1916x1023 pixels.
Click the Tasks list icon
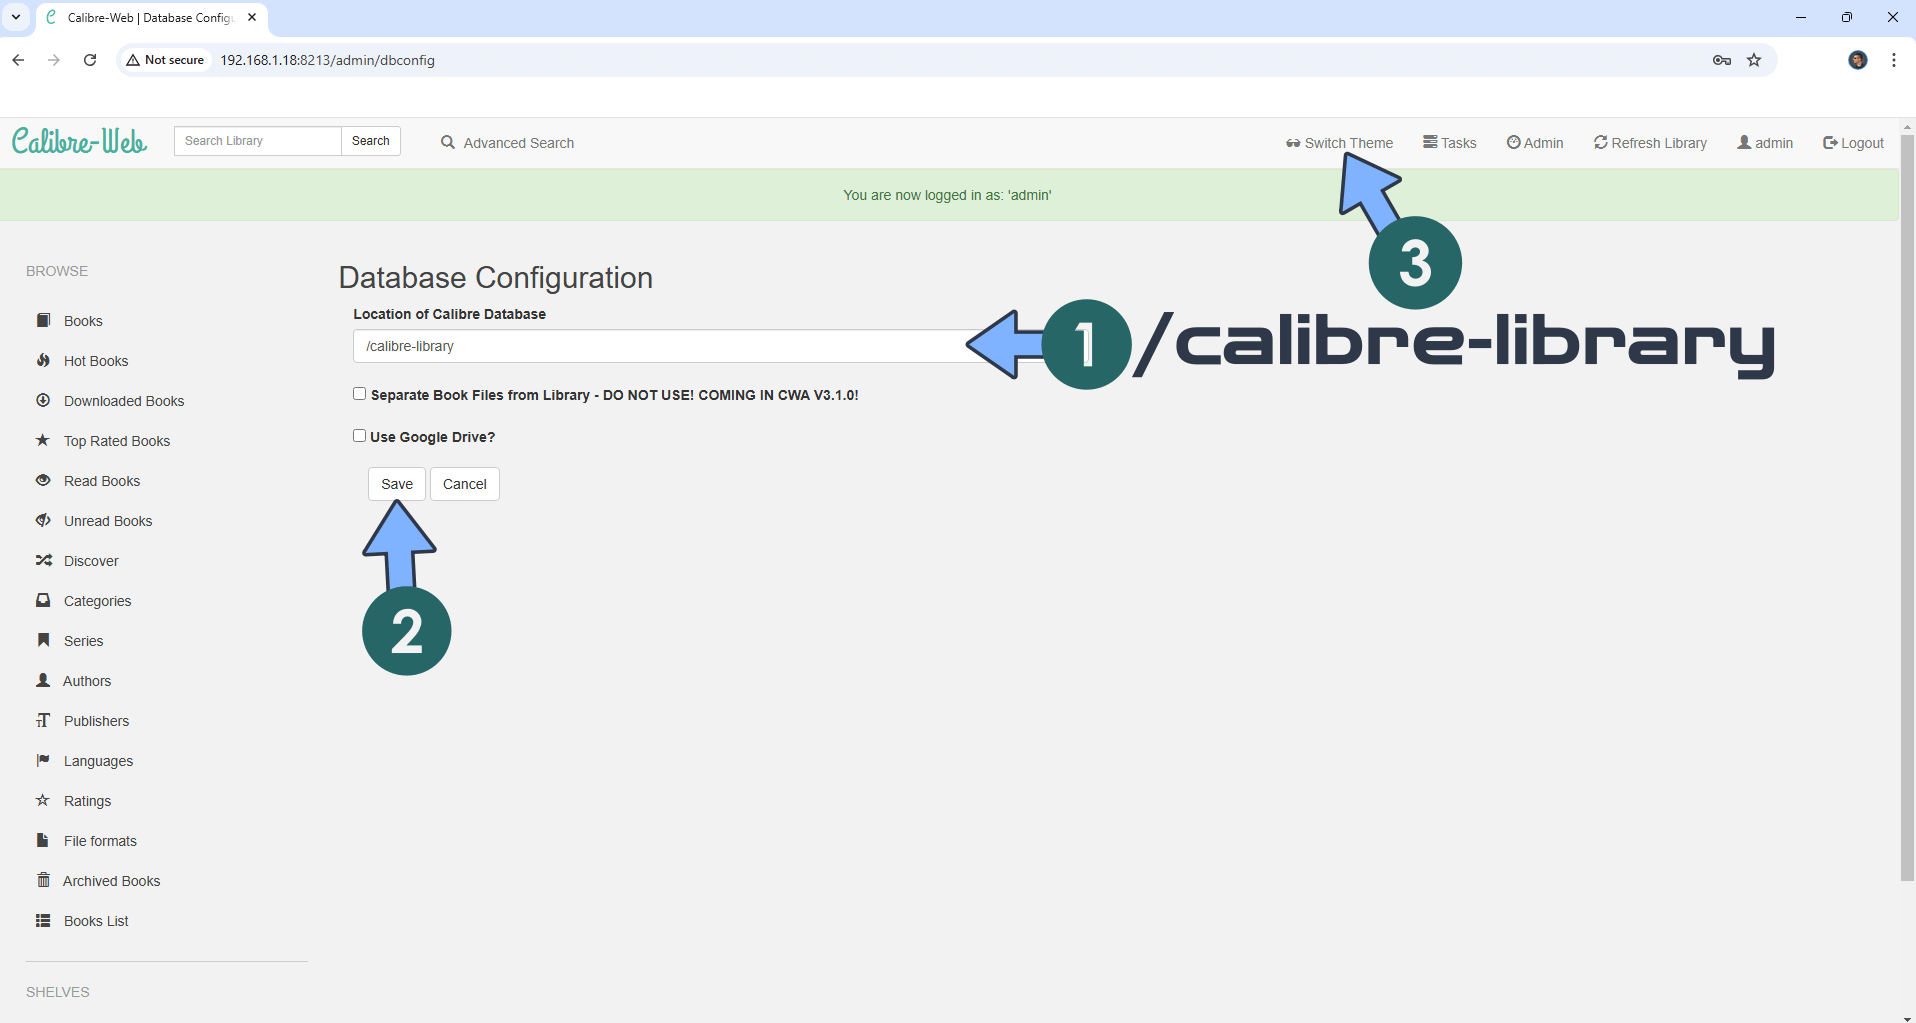[1430, 142]
